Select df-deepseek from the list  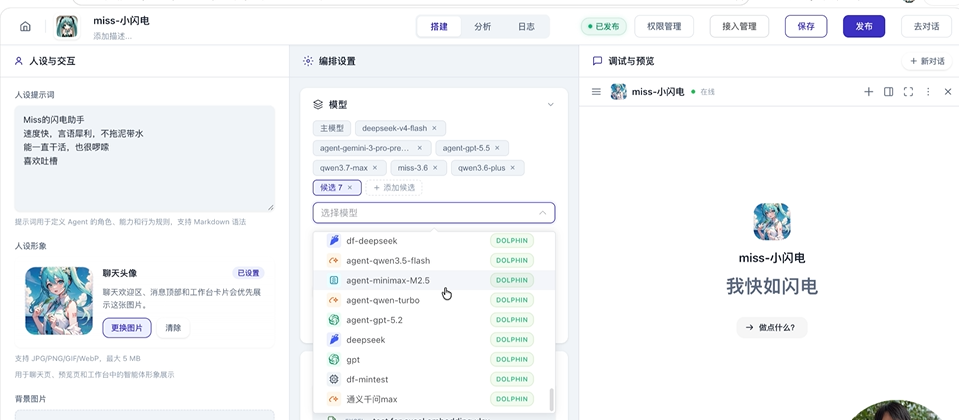pyautogui.click(x=434, y=241)
